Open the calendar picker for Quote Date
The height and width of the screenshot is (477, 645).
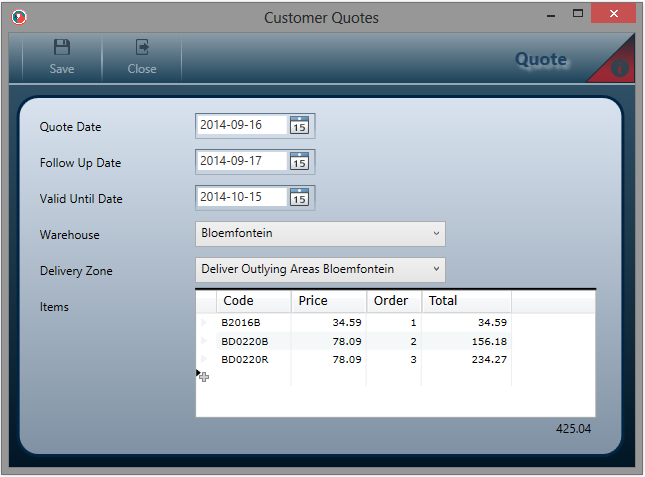pos(300,125)
